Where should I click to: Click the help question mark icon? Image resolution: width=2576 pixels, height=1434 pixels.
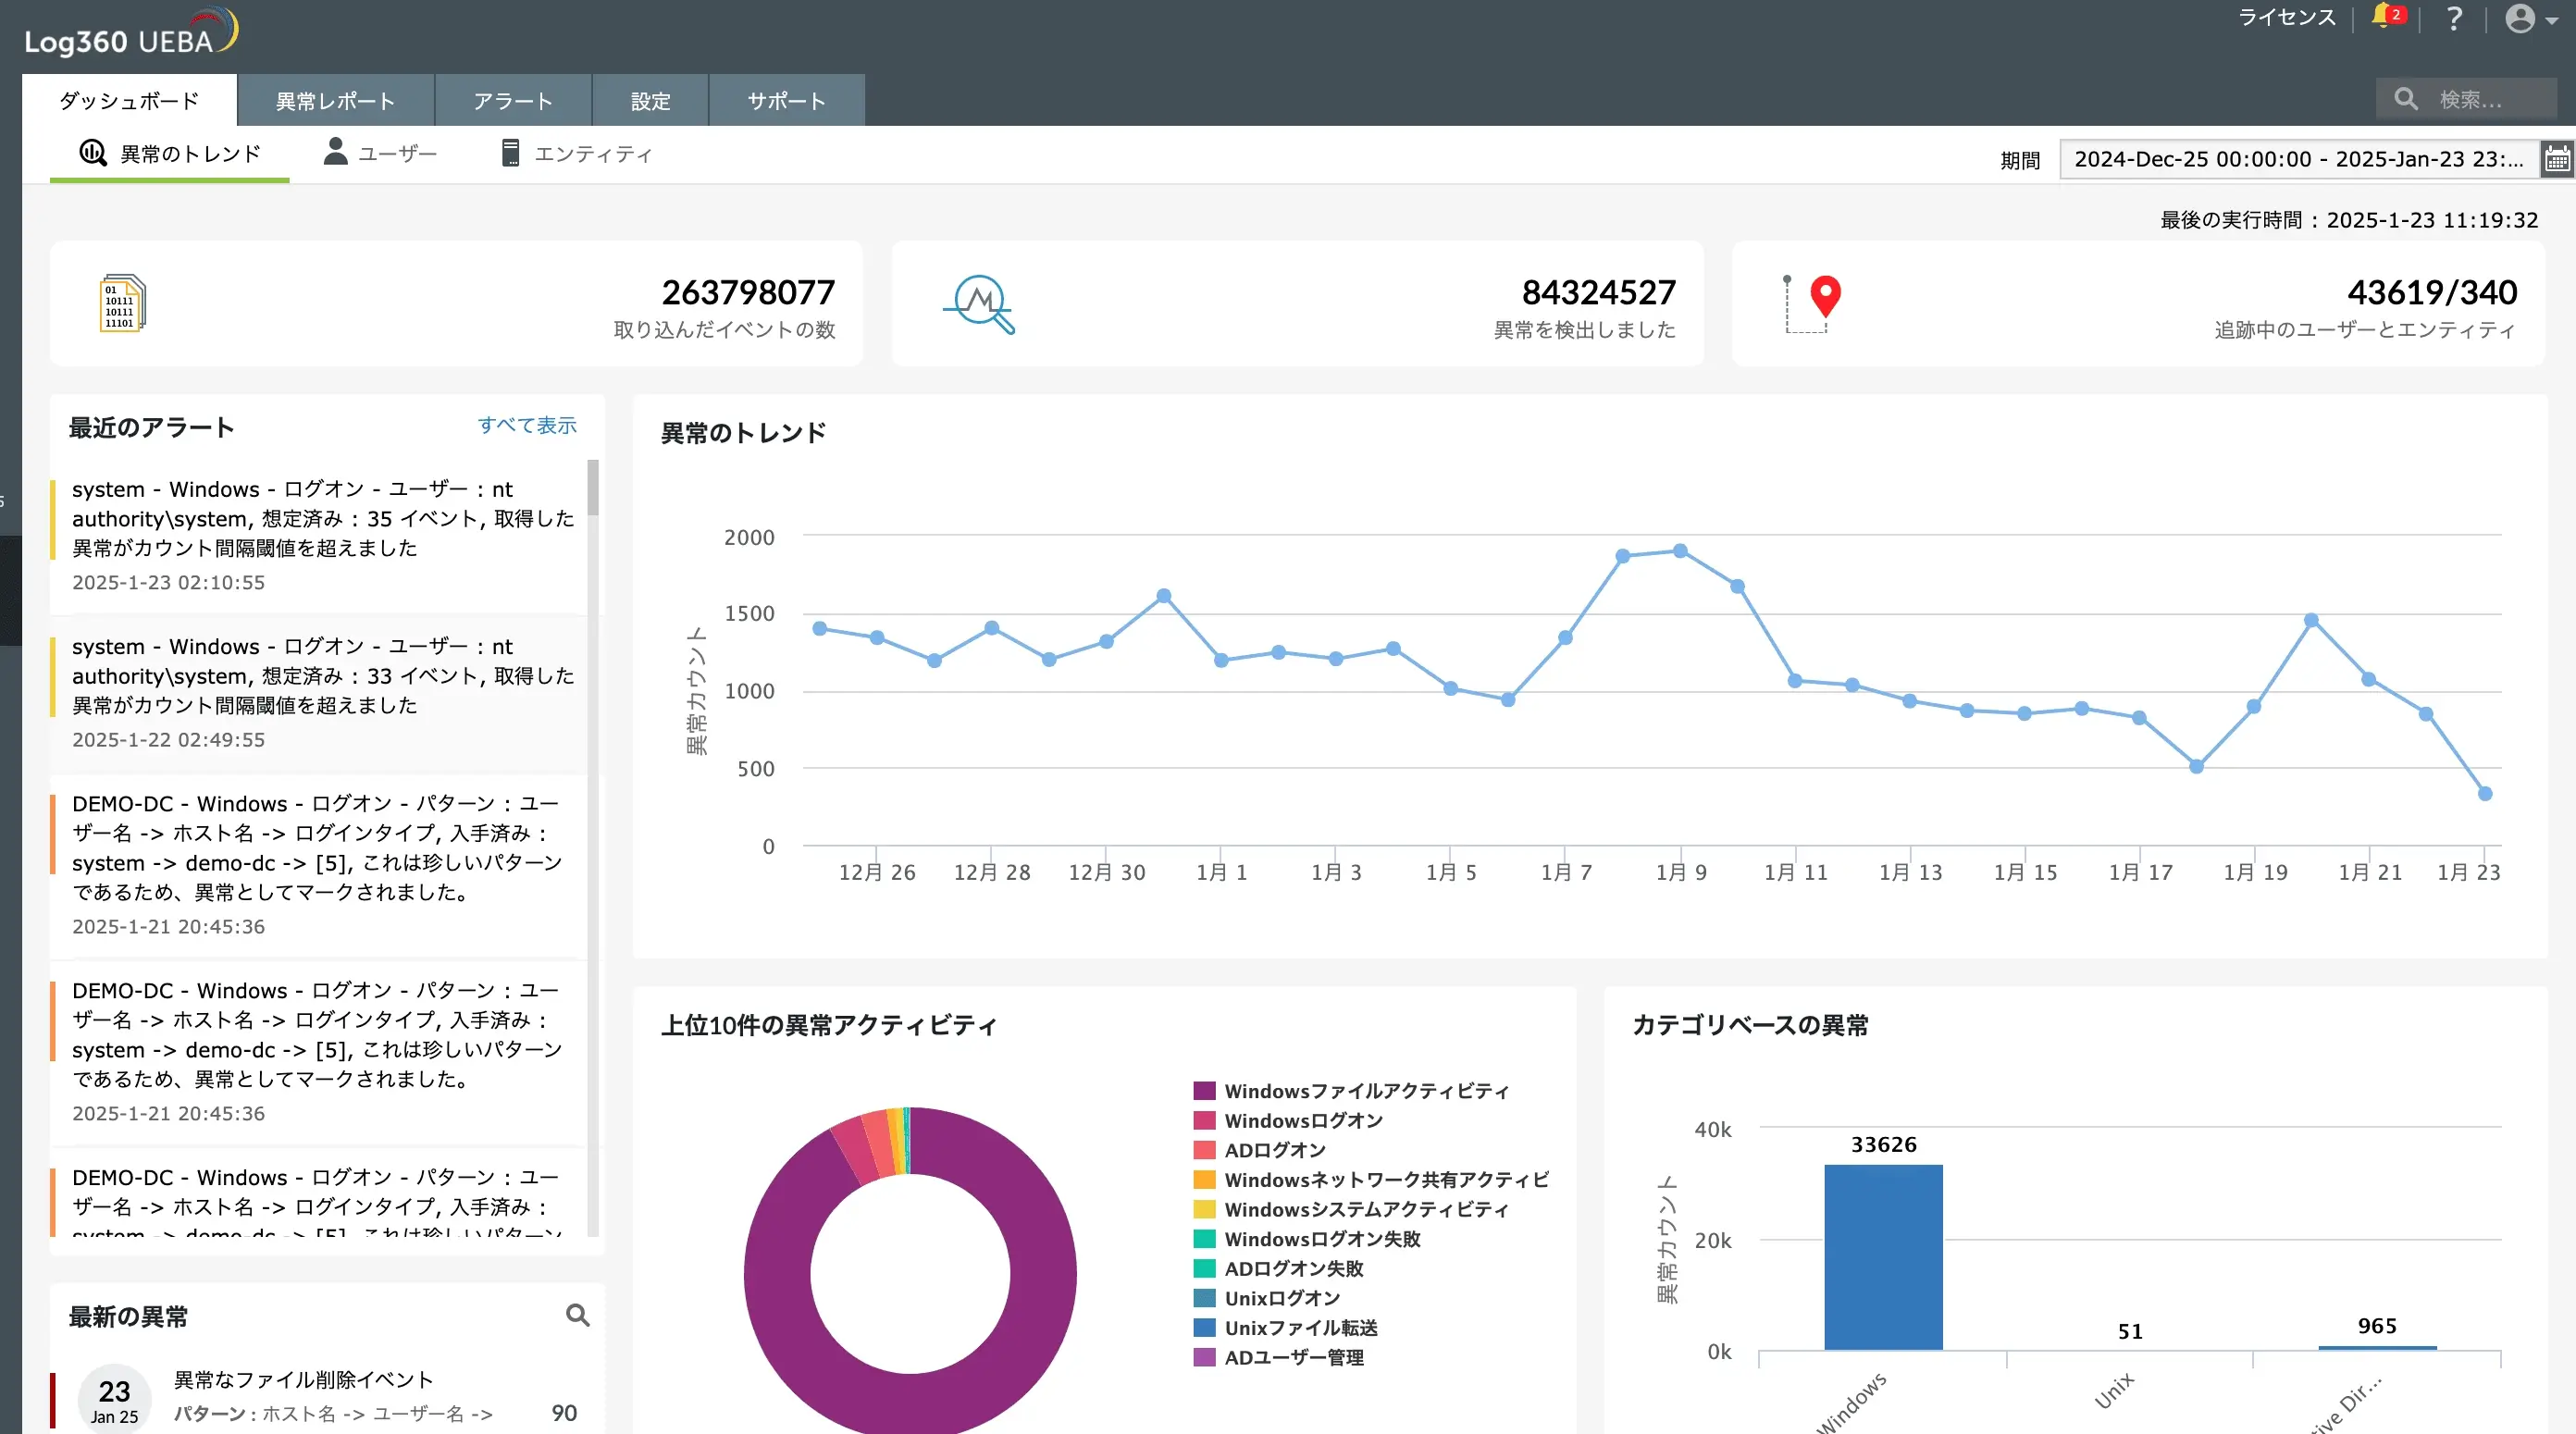[x=2453, y=18]
